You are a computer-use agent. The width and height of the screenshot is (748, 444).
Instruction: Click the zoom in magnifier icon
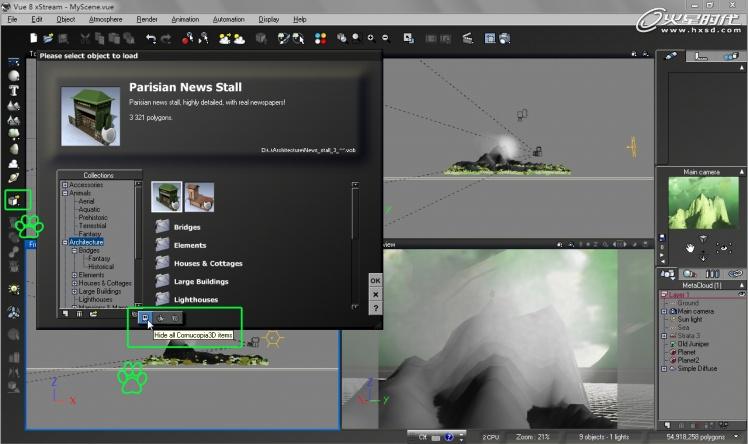(371, 38)
